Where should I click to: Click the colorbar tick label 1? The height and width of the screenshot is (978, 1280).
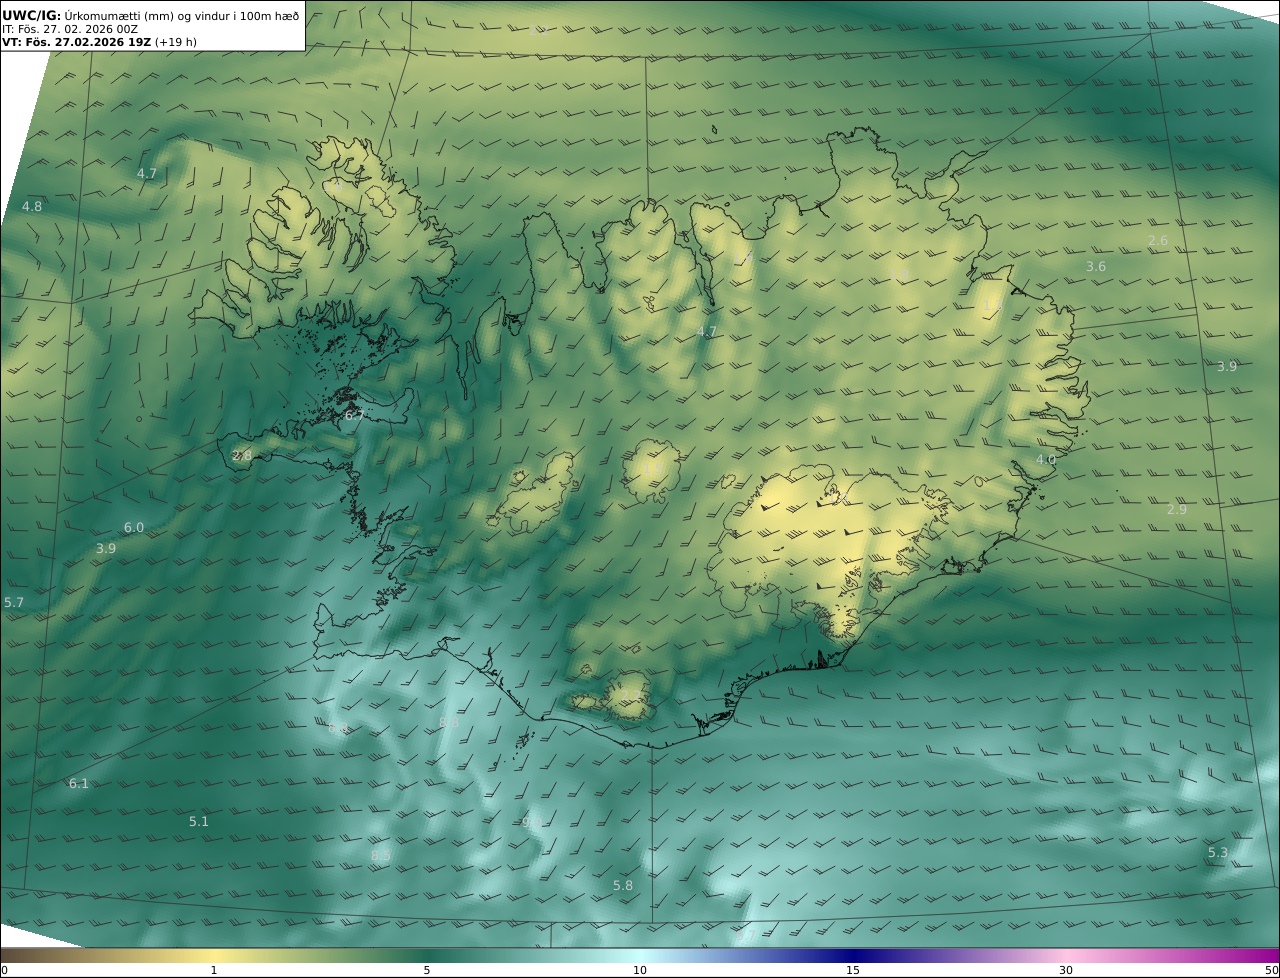214,970
